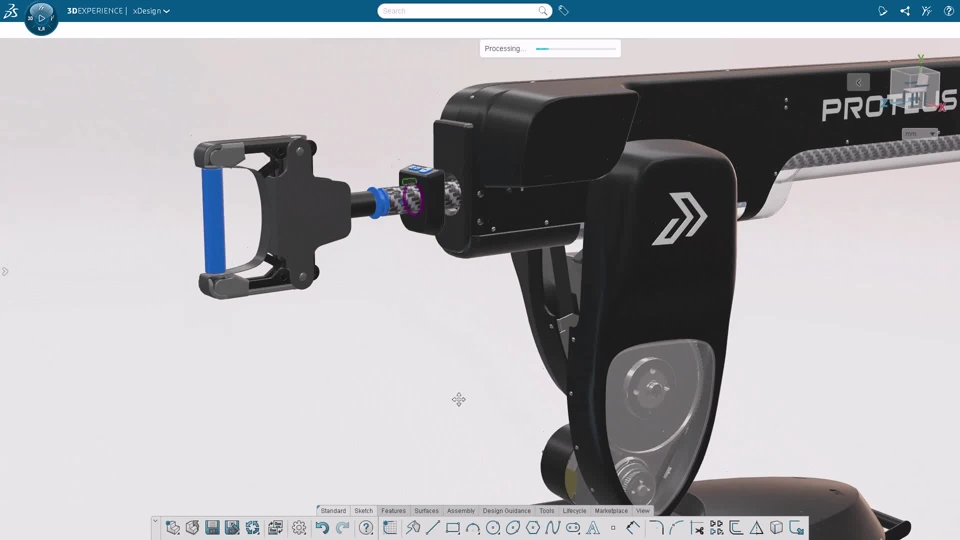Click the 3D cube convert icon
This screenshot has width=960, height=540.
click(x=776, y=528)
